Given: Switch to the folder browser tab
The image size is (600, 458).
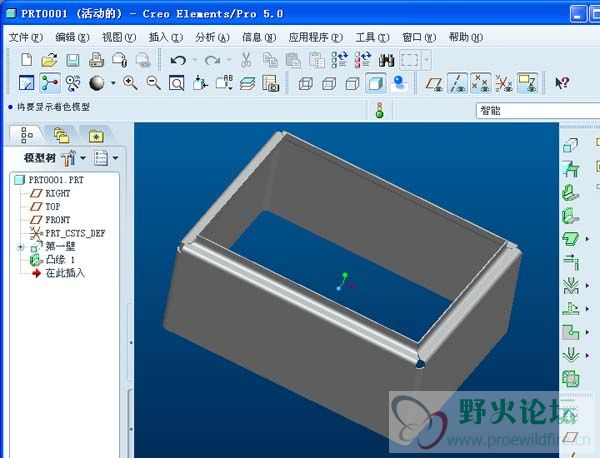Looking at the screenshot, I should coord(61,135).
